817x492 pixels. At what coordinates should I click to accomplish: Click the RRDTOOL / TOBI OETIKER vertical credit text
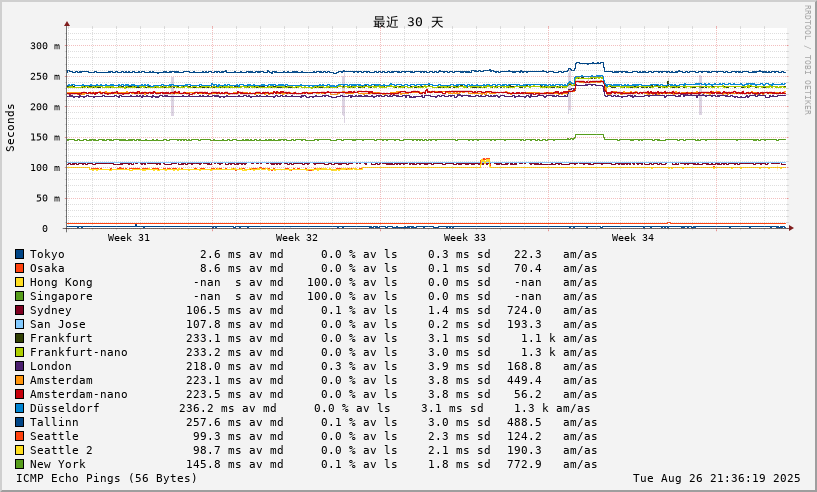click(x=807, y=60)
